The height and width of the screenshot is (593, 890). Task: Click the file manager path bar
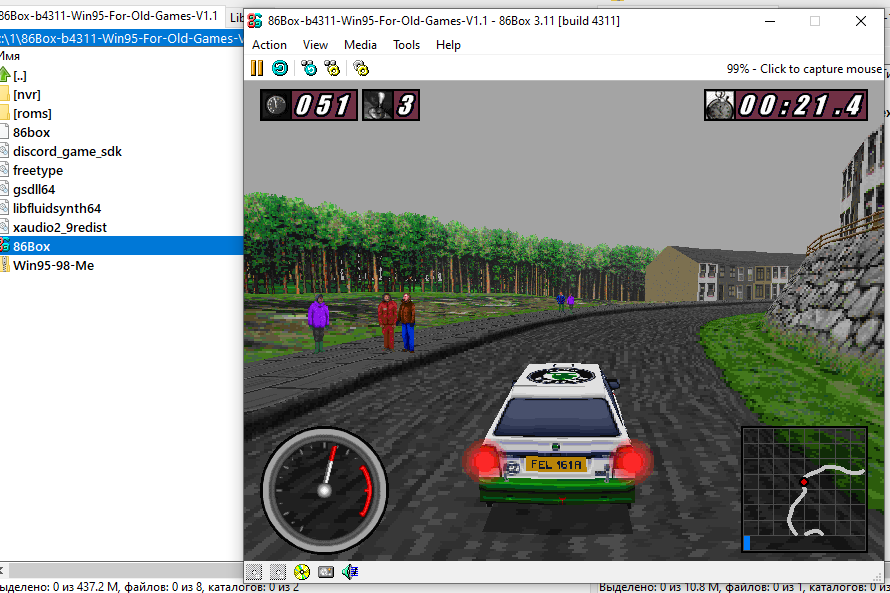click(121, 38)
